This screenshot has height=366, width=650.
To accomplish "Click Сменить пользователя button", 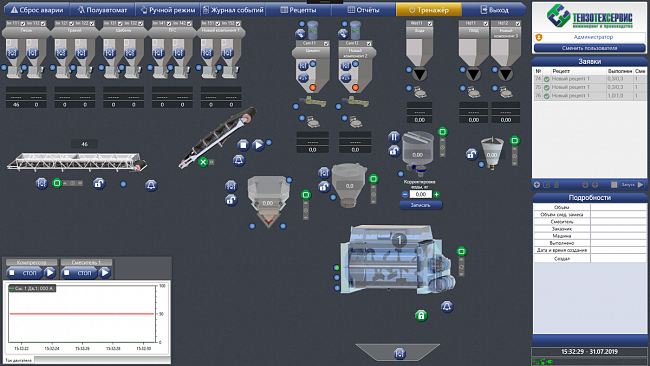I will click(x=589, y=48).
